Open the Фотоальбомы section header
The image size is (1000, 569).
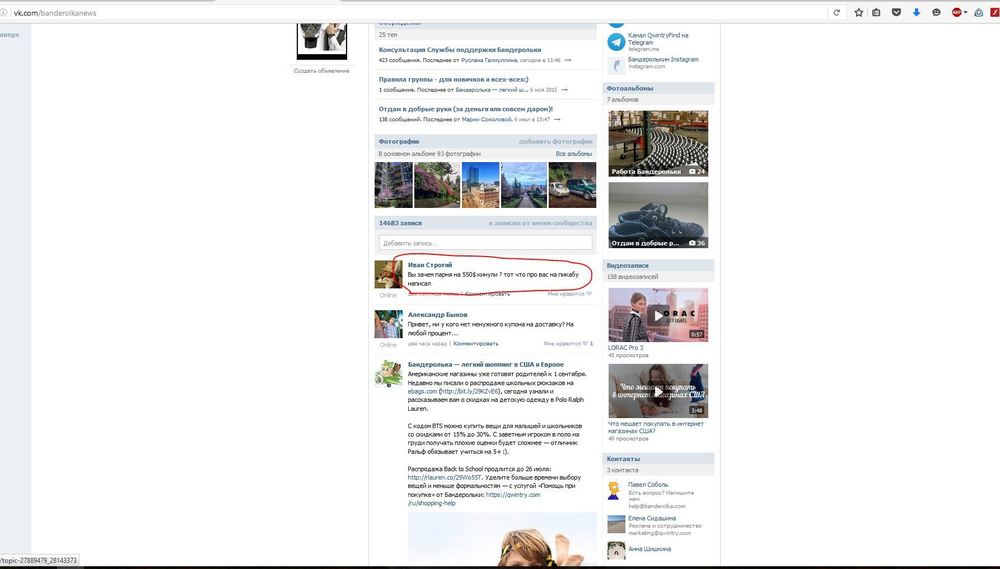pos(630,88)
